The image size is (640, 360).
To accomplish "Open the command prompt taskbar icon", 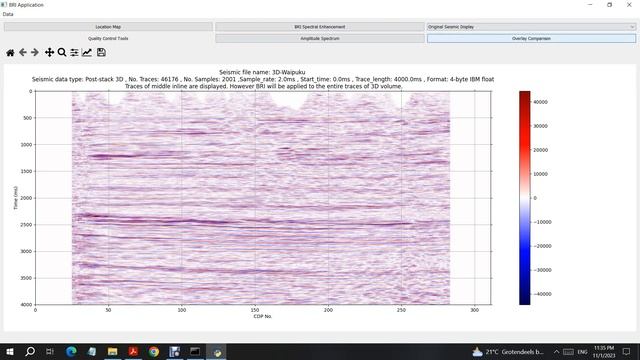I will (x=195, y=351).
